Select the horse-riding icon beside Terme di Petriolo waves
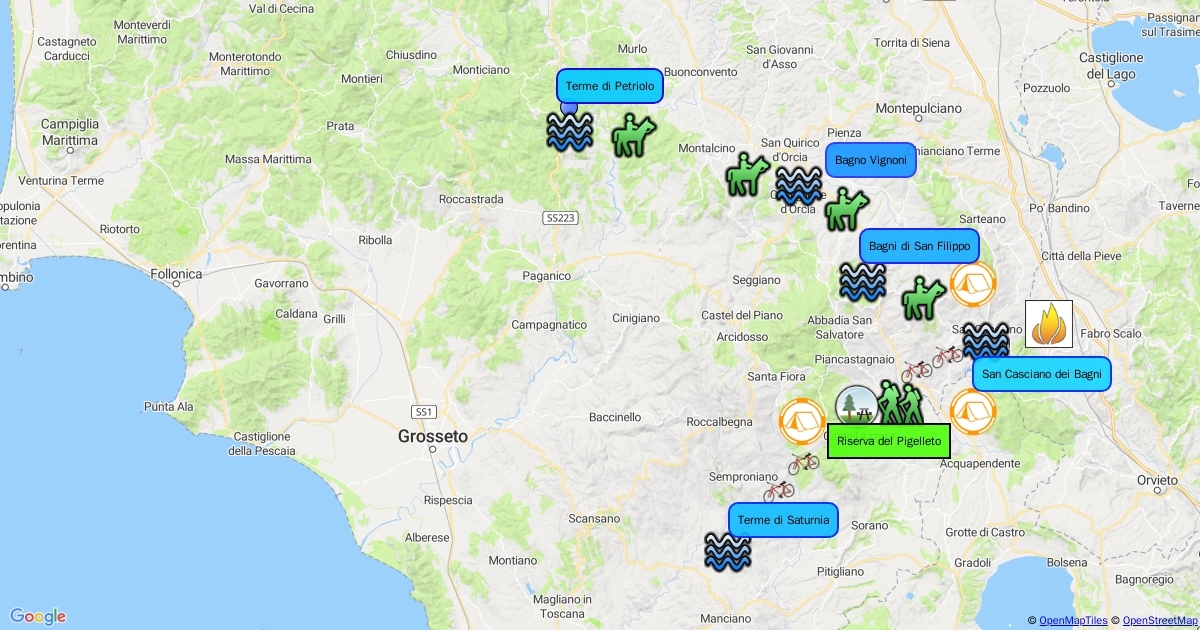Screen dimensions: 1200x630 (x=633, y=135)
